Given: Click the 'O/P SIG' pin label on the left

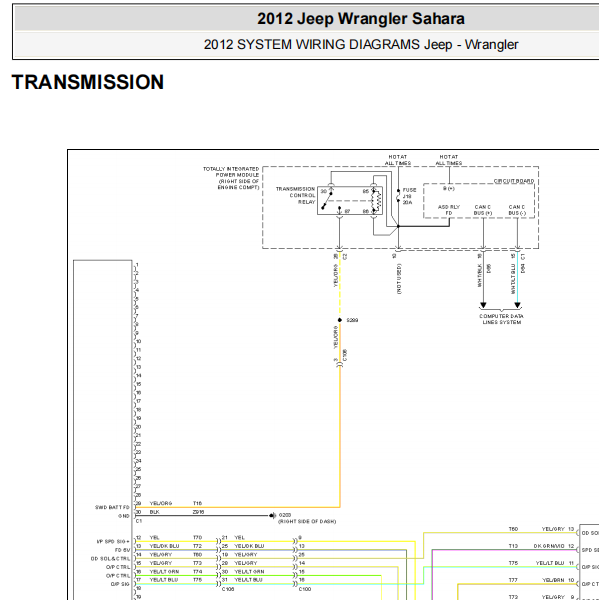Looking at the screenshot, I should (120, 584).
